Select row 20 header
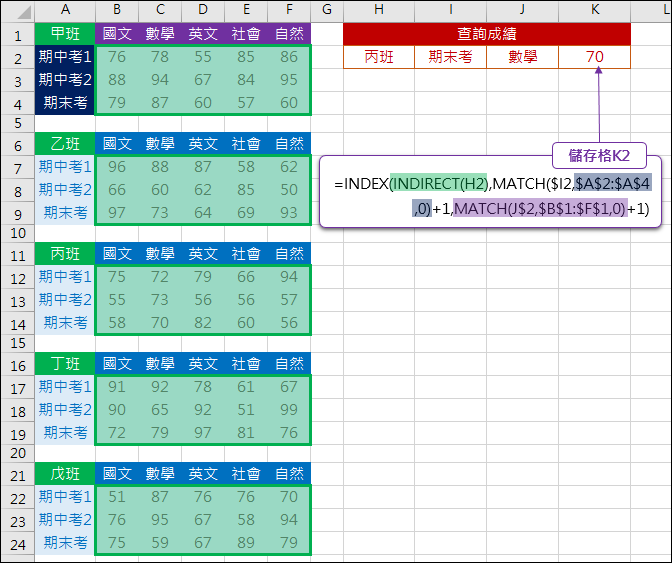 pos(18,453)
